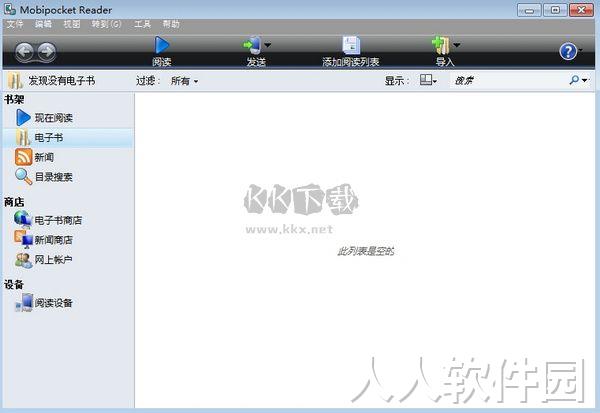
Task: Click the search (搜索) input field
Action: click(x=509, y=80)
